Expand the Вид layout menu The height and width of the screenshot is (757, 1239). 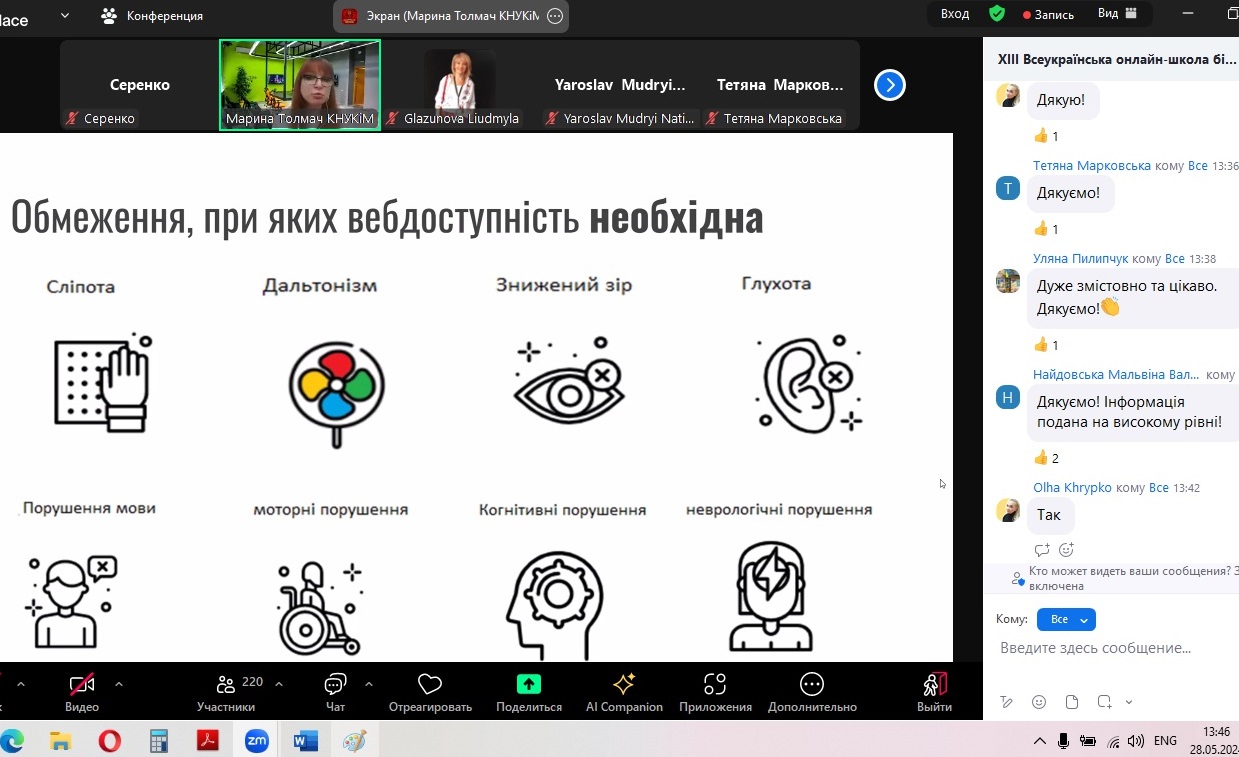click(1118, 14)
